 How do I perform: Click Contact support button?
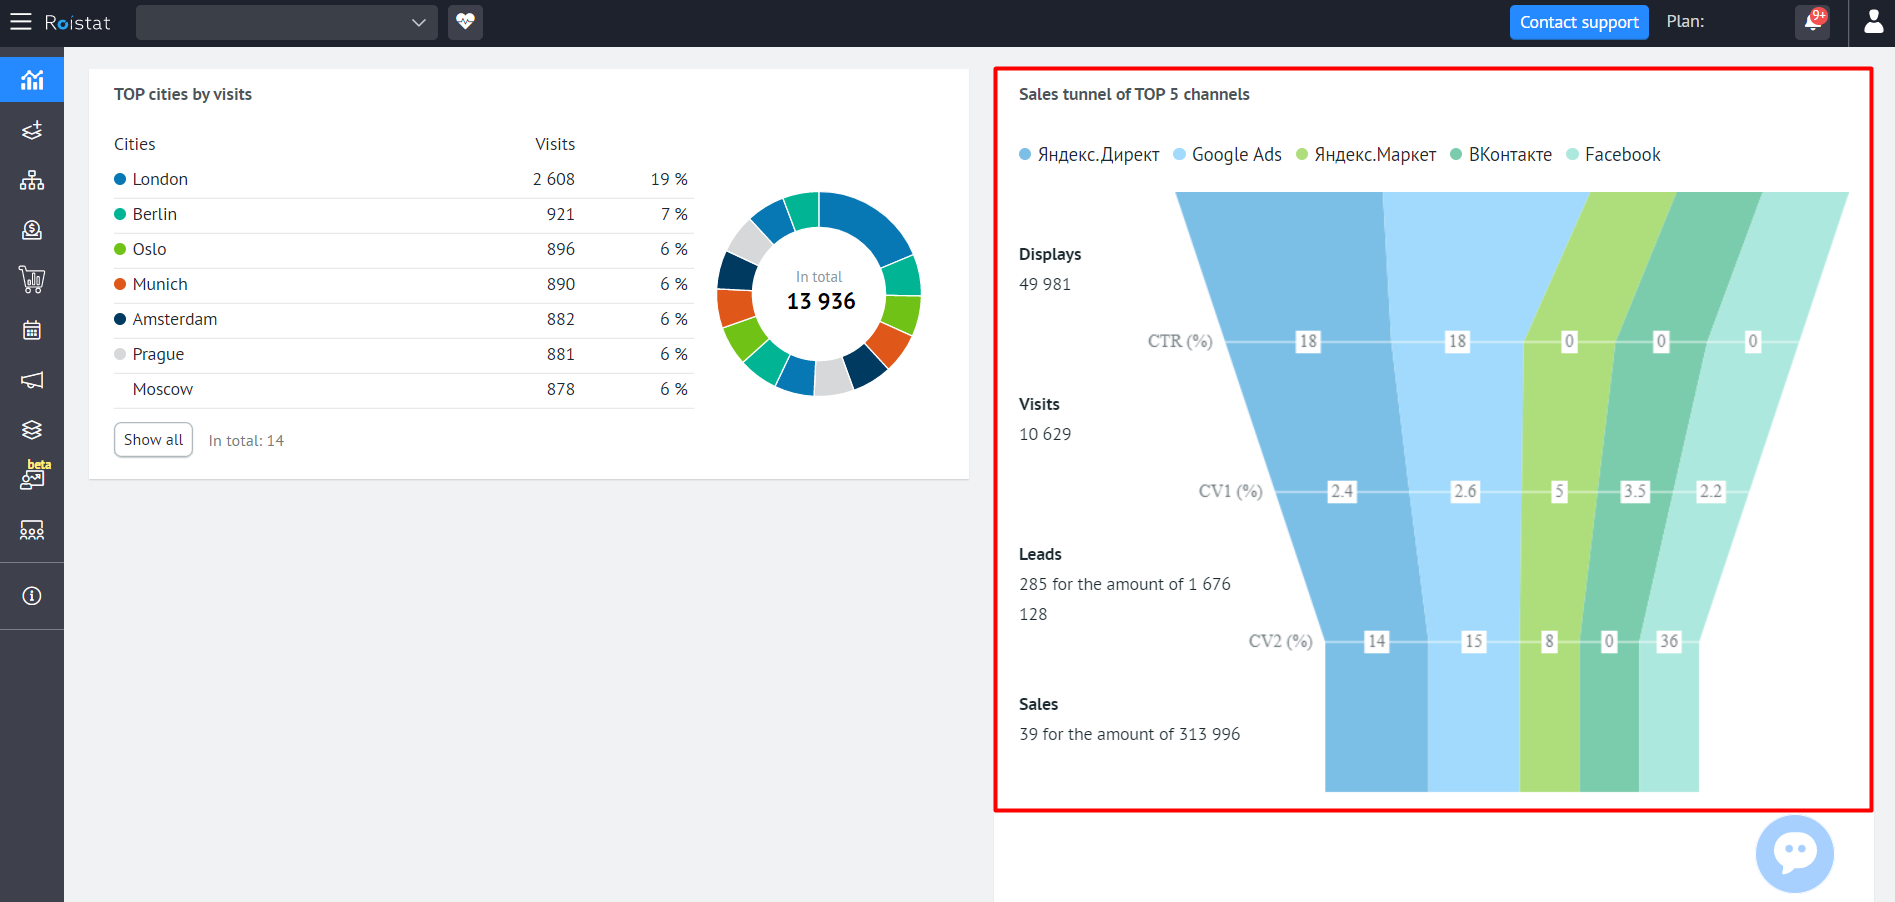[x=1579, y=22]
